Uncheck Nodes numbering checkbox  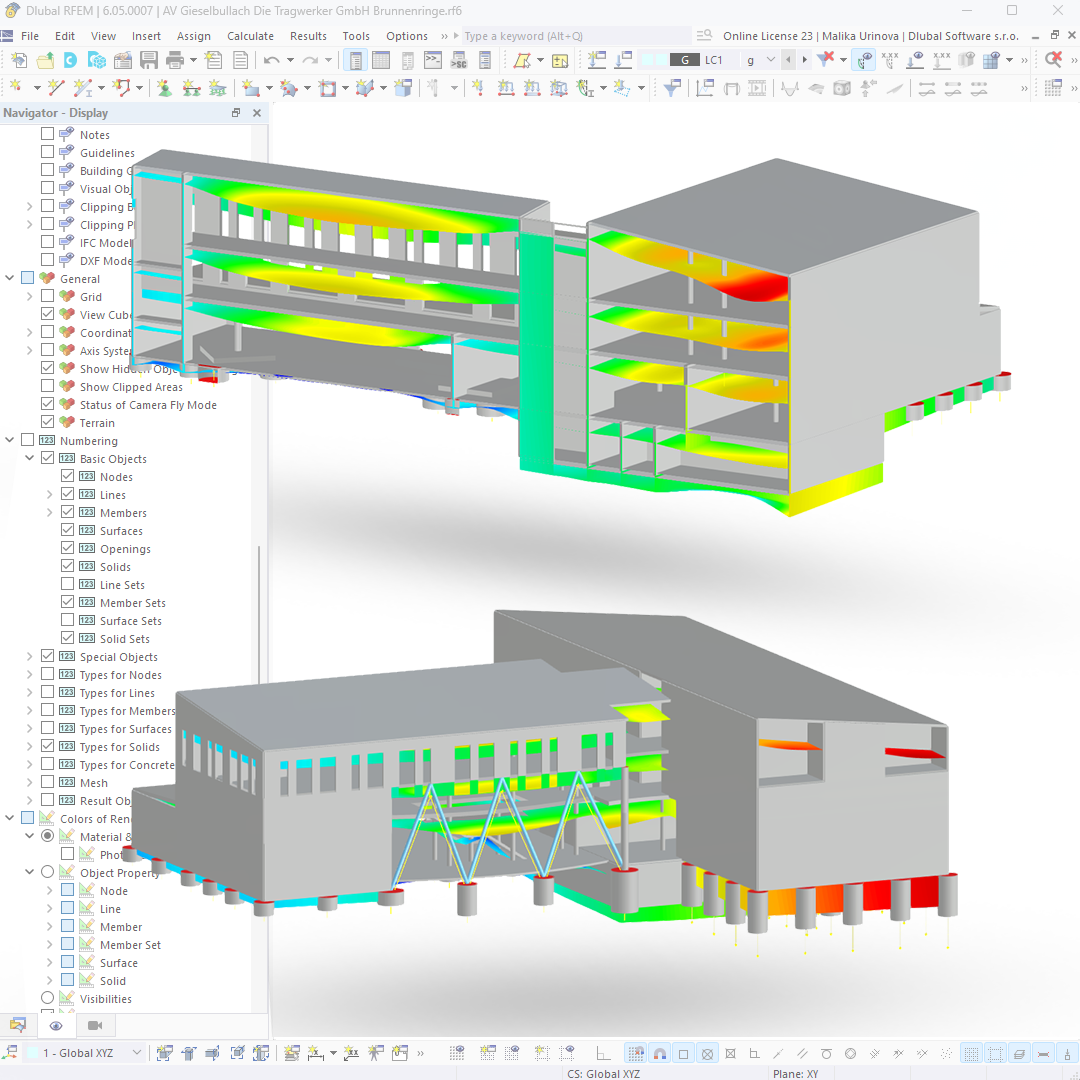point(68,476)
